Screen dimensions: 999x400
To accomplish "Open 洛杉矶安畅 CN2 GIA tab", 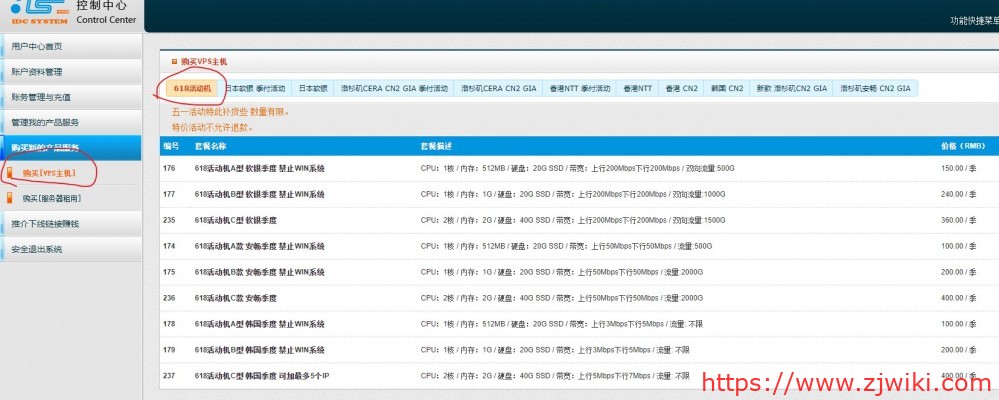I will pos(875,89).
